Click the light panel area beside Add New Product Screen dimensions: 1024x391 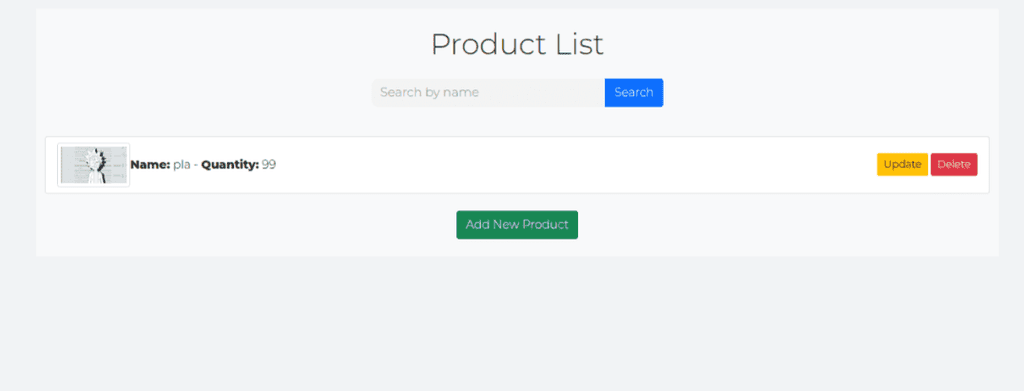tap(718, 225)
